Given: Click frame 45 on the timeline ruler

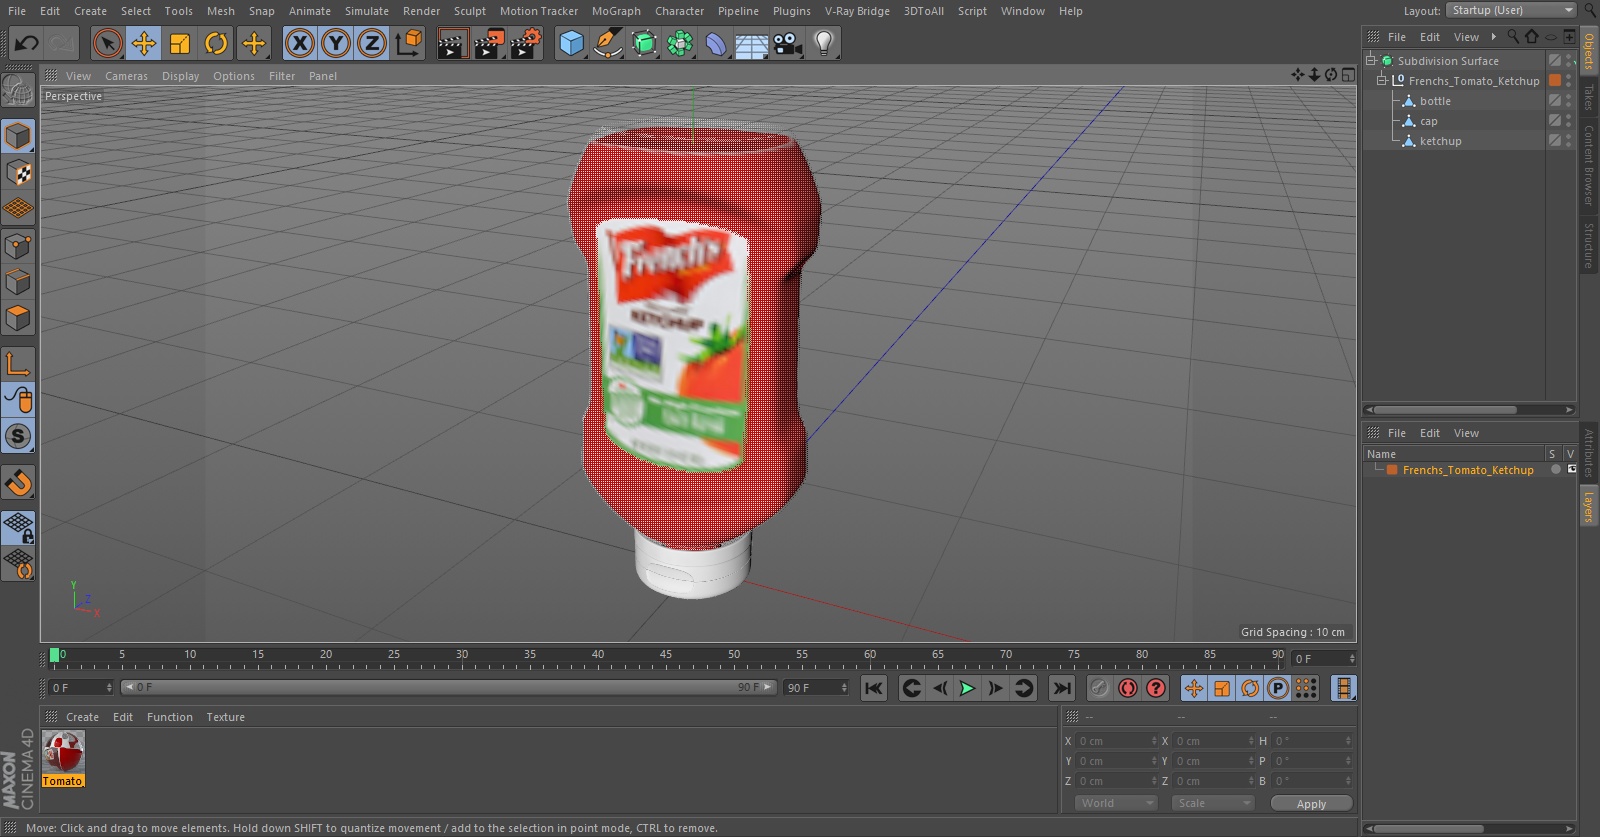Looking at the screenshot, I should pos(665,657).
